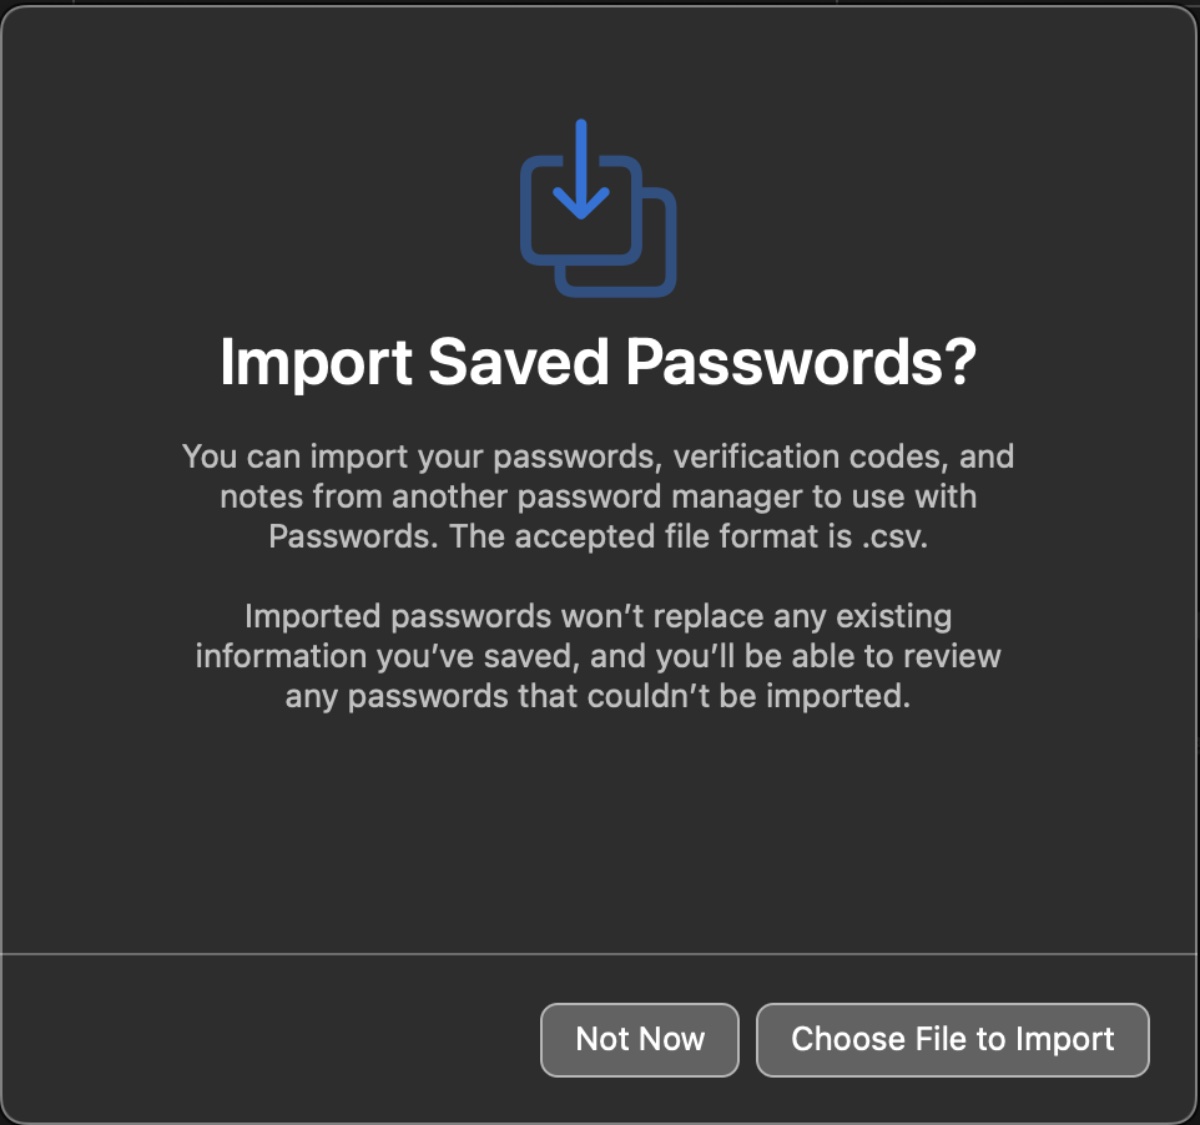Screen dimensions: 1200x1125
Task: Click the word "Saved" in the heading
Action: tap(518, 361)
